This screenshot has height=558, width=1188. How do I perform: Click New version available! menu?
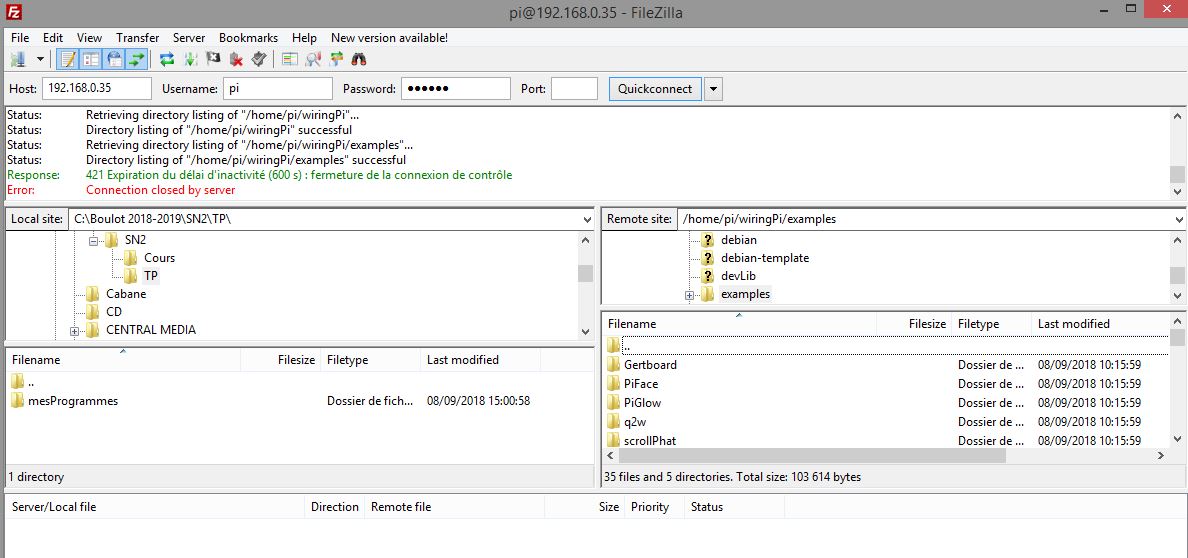click(x=389, y=37)
